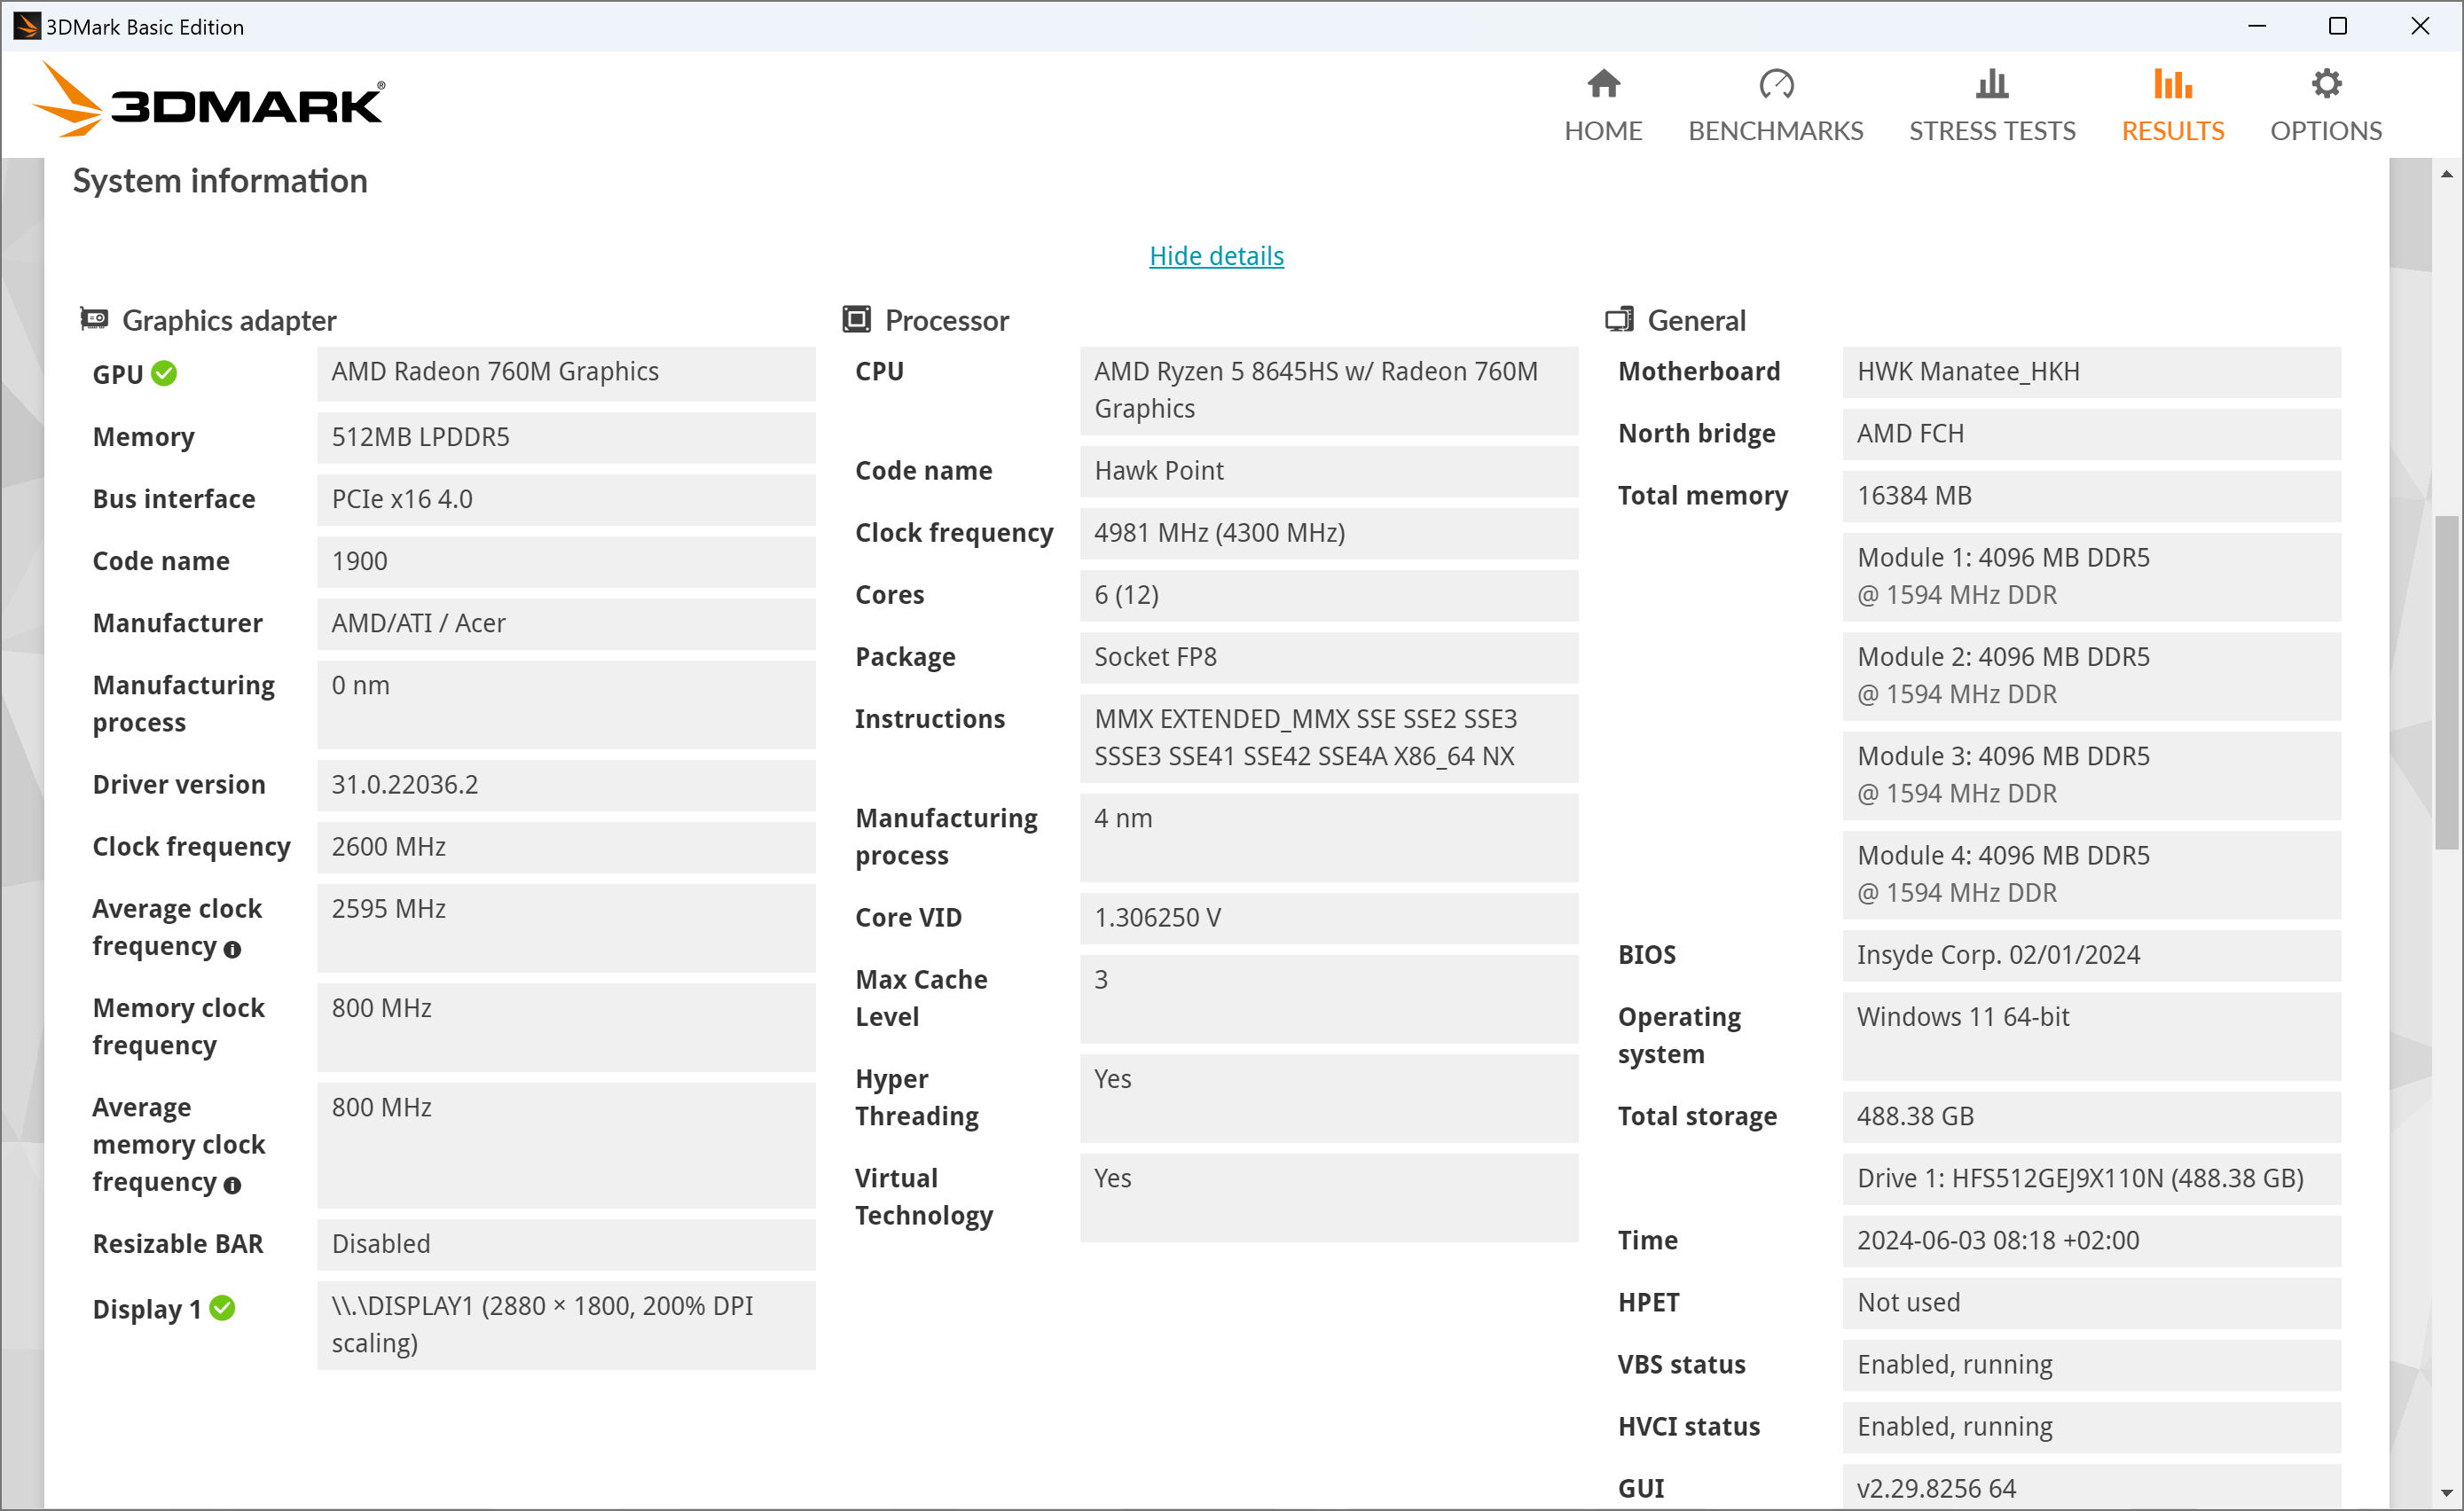Click the MMX instructions list value
Image resolution: width=2464 pixels, height=1511 pixels.
[1329, 738]
